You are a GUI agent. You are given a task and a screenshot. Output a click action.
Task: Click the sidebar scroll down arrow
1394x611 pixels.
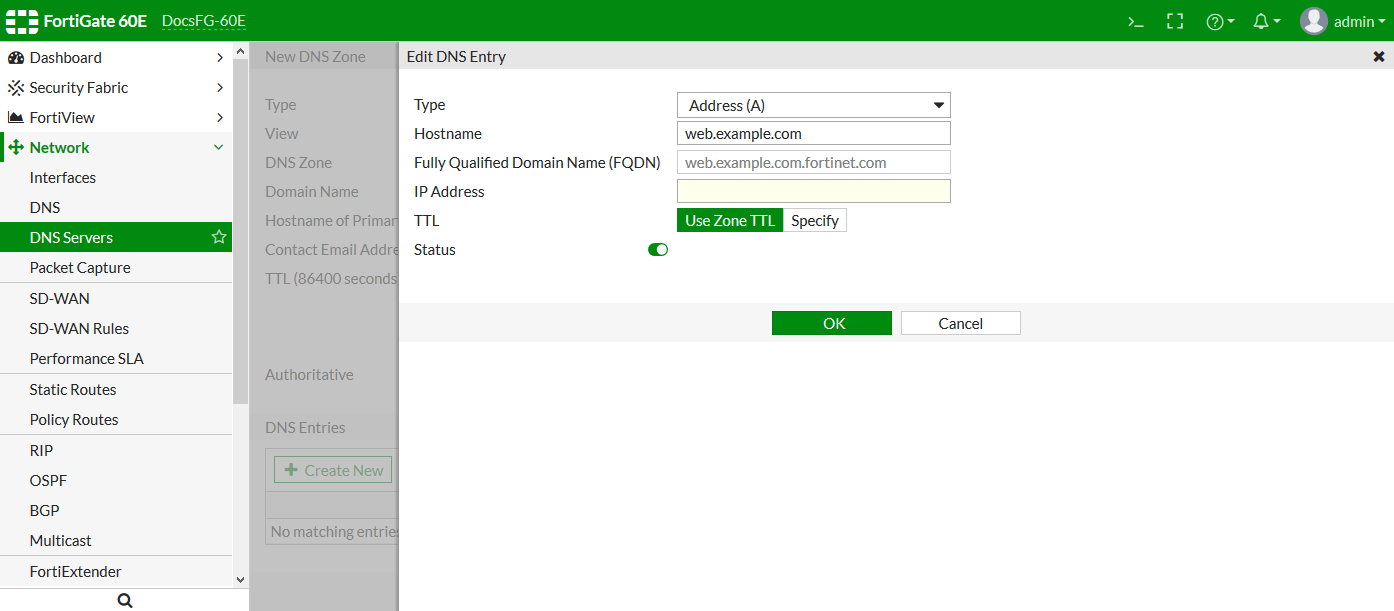pyautogui.click(x=240, y=579)
